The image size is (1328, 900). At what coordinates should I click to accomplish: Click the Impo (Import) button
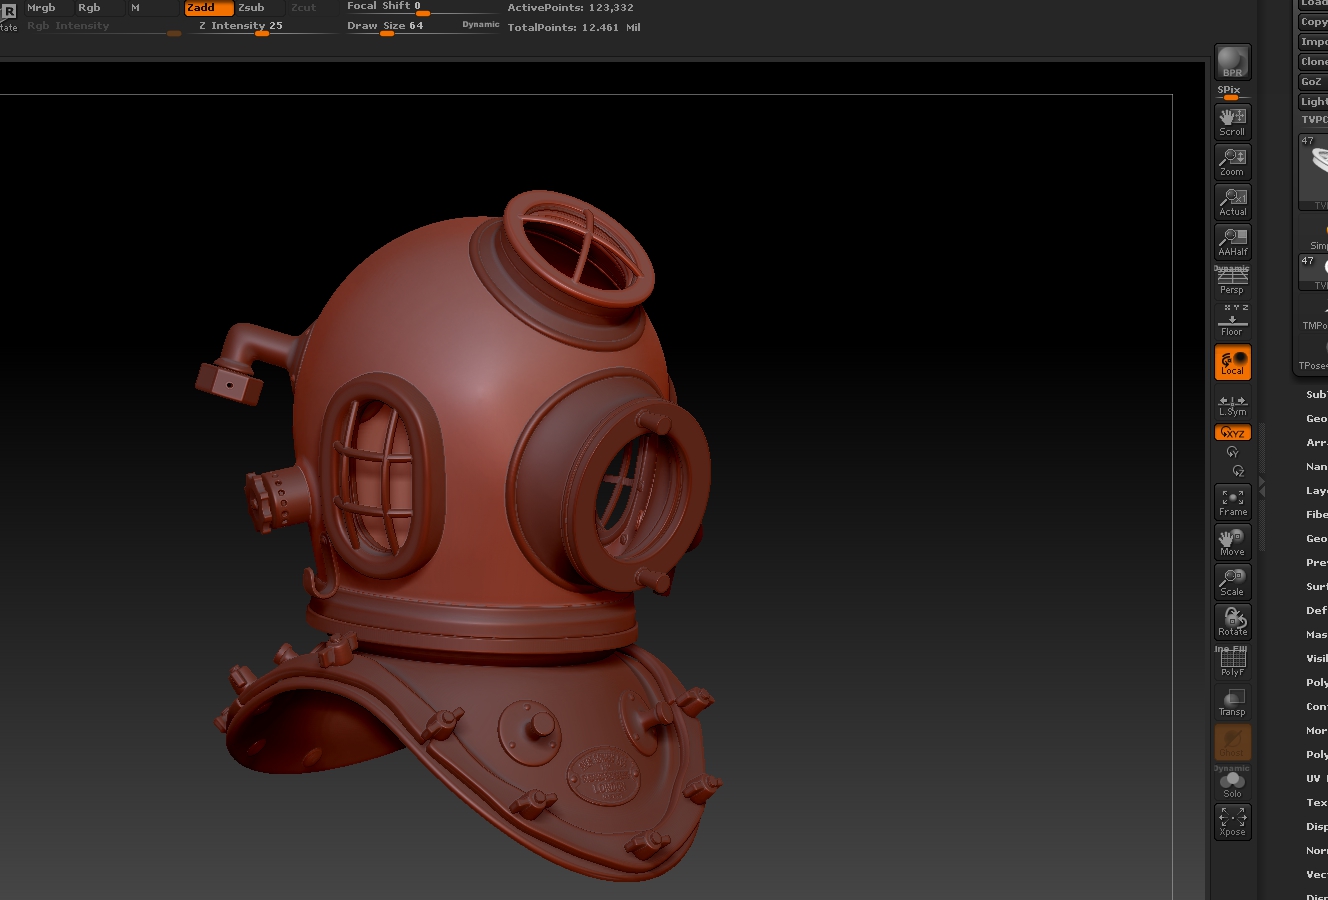1313,41
